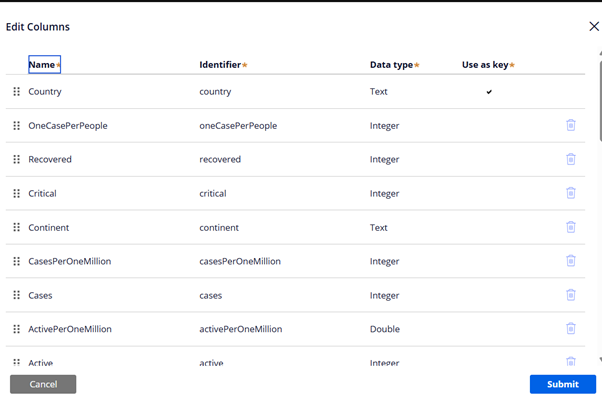Toggle the Use as key checkmark for Country

click(x=489, y=92)
